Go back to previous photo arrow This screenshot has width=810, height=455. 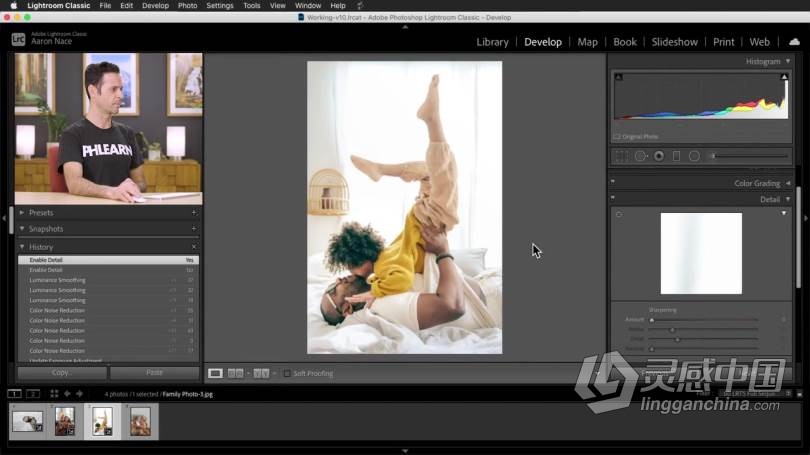click(67, 394)
